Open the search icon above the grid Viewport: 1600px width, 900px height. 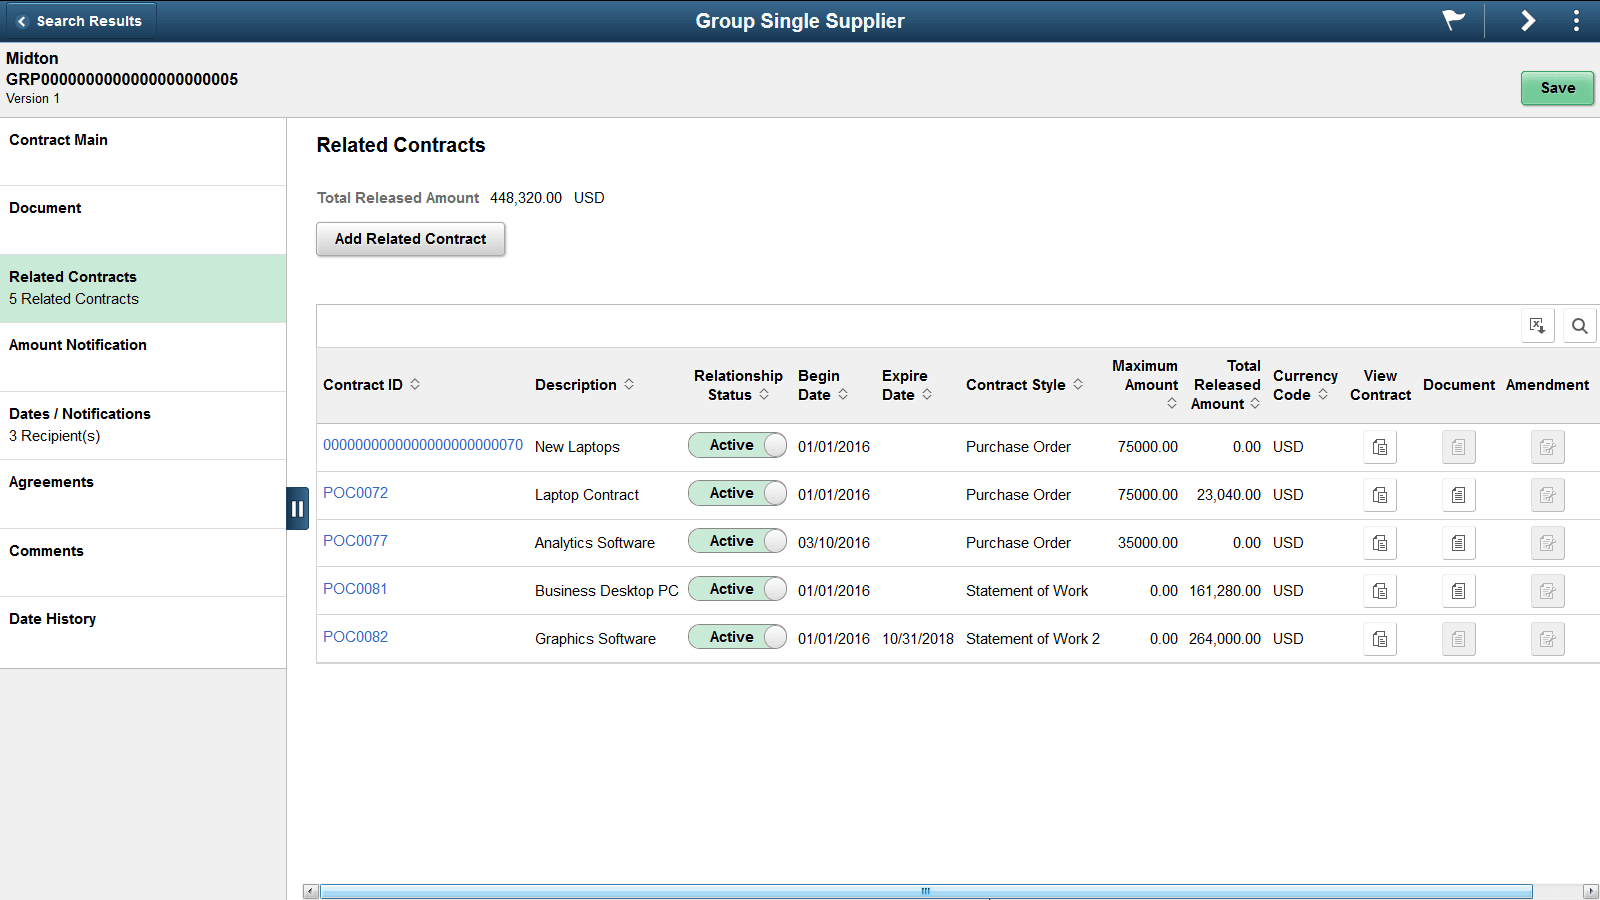(x=1580, y=325)
